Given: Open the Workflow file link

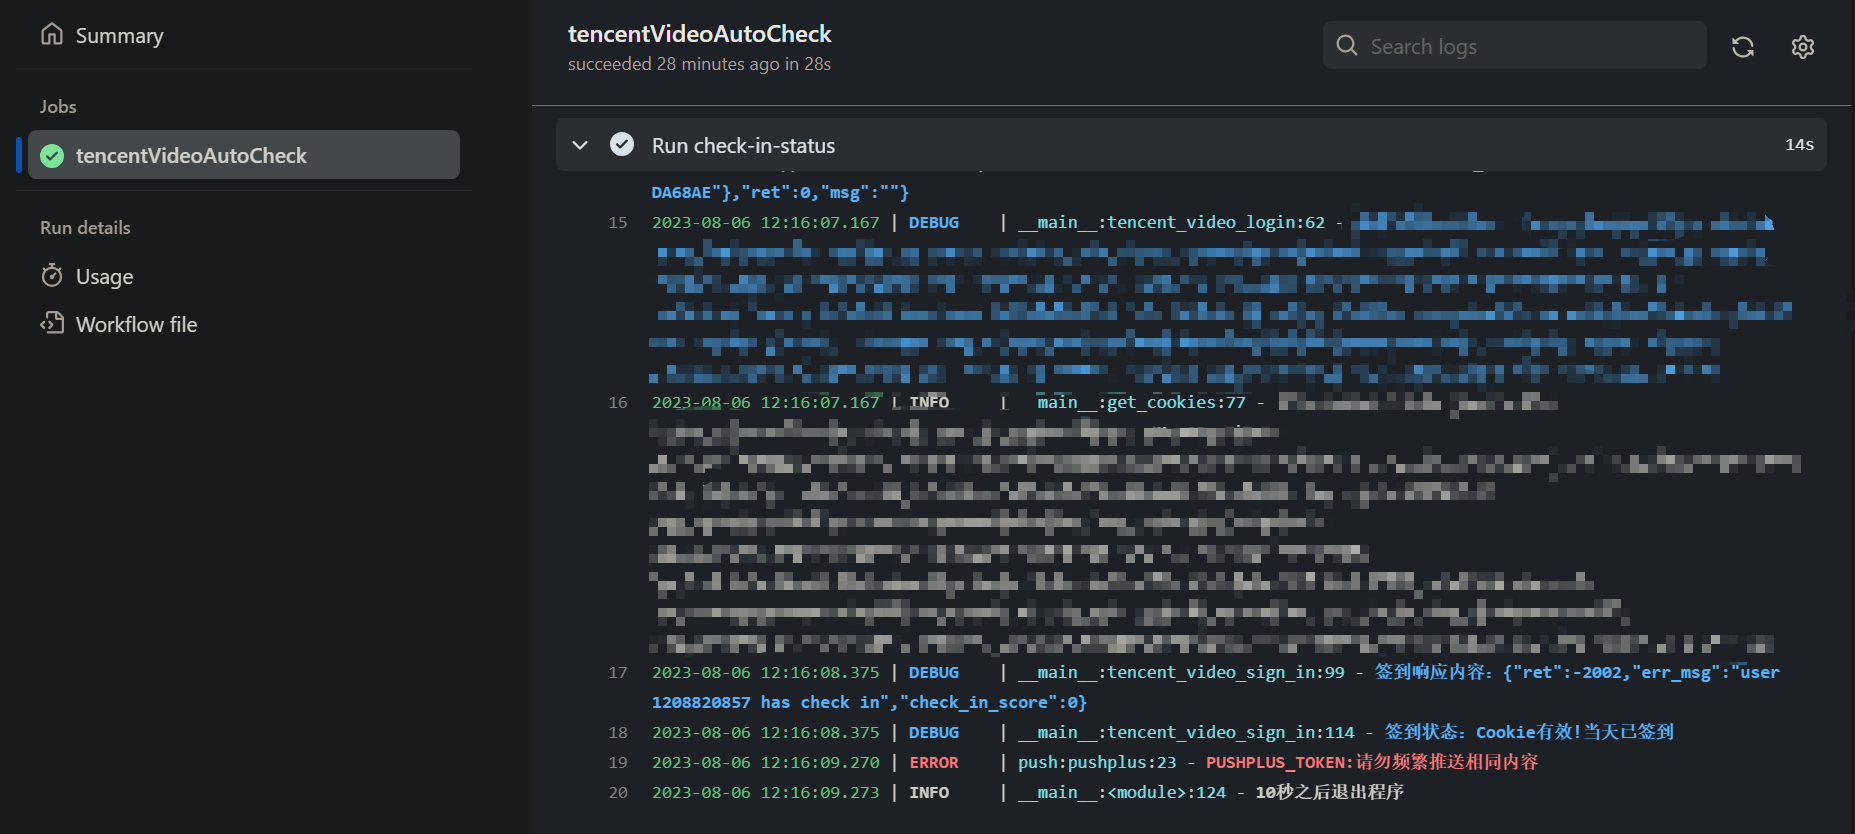Looking at the screenshot, I should tap(136, 324).
